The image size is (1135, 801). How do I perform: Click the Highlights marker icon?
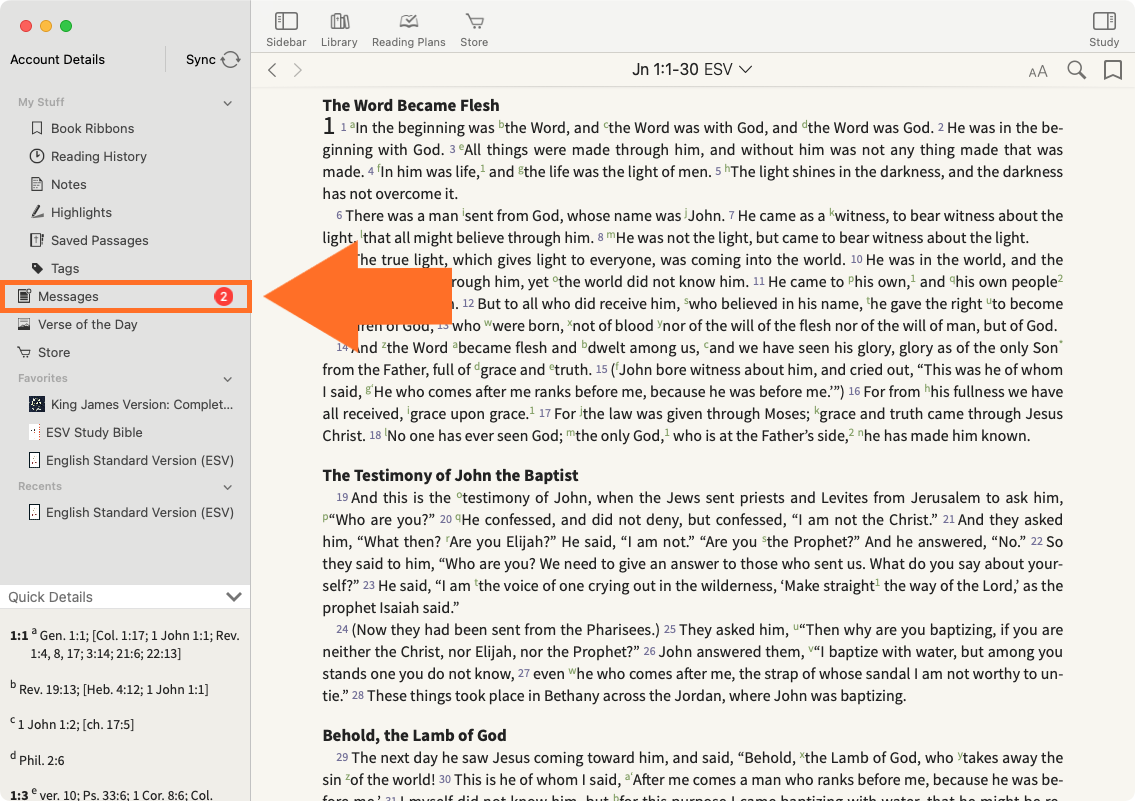click(x=37, y=211)
